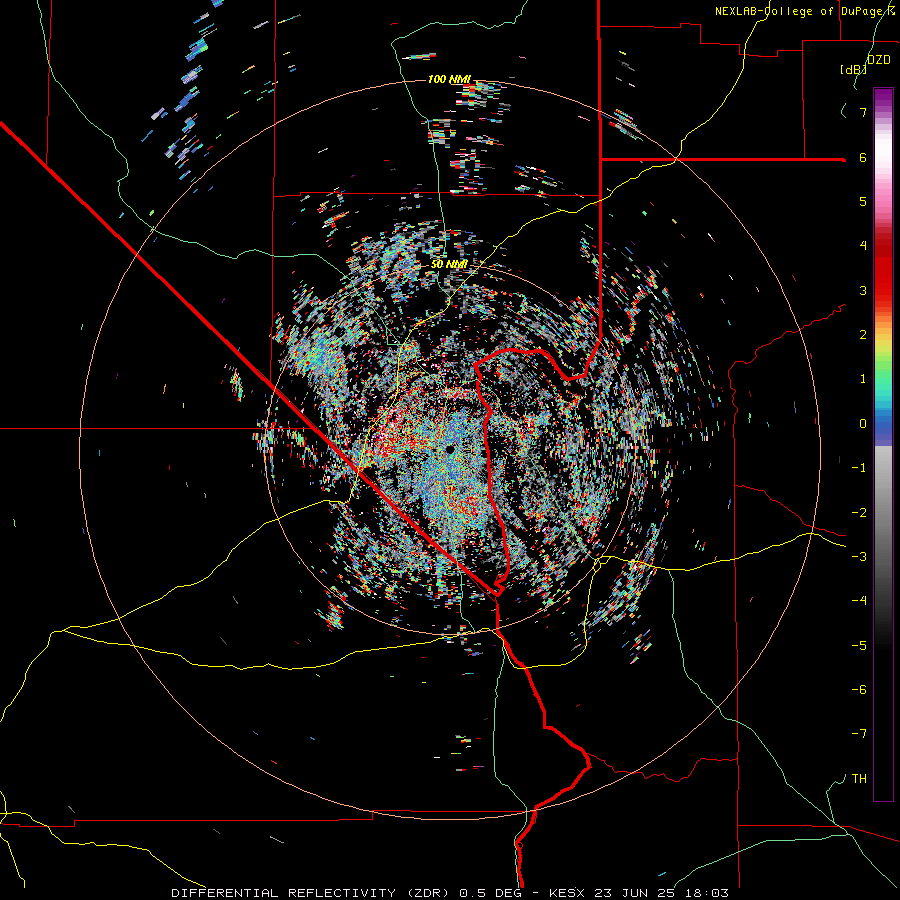Click the -7 scale label
The height and width of the screenshot is (900, 900).
point(859,734)
